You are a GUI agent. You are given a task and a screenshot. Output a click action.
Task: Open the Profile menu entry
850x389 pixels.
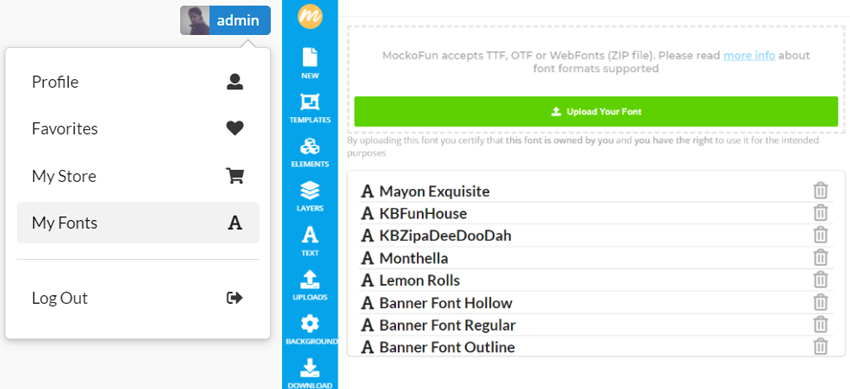click(x=138, y=82)
